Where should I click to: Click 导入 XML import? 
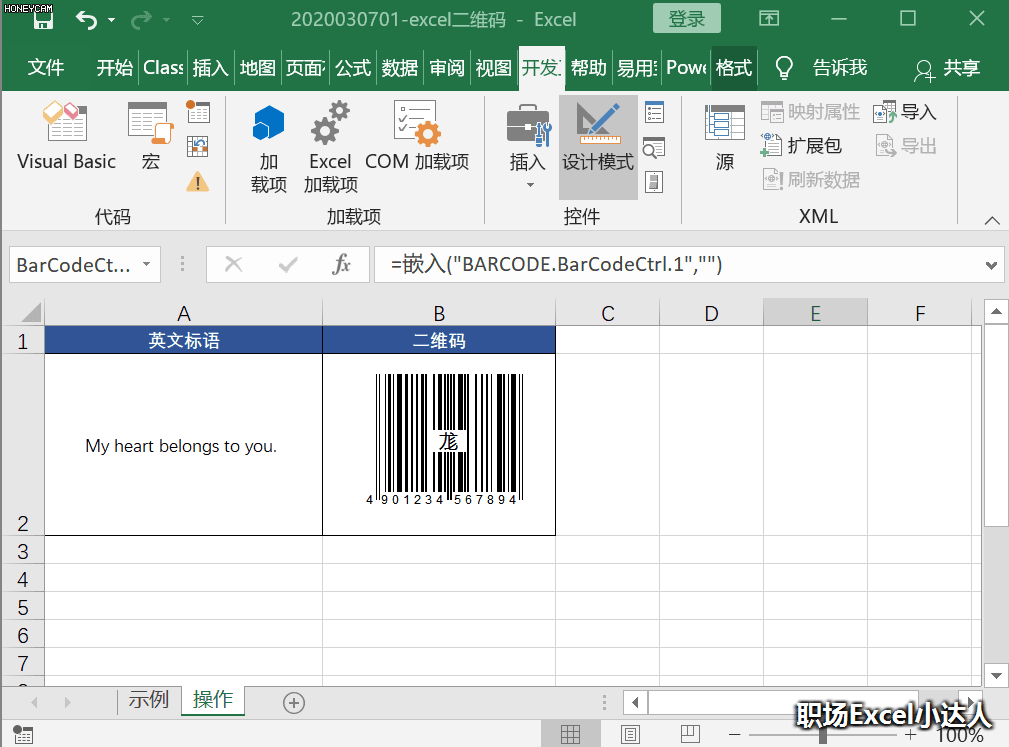(904, 112)
